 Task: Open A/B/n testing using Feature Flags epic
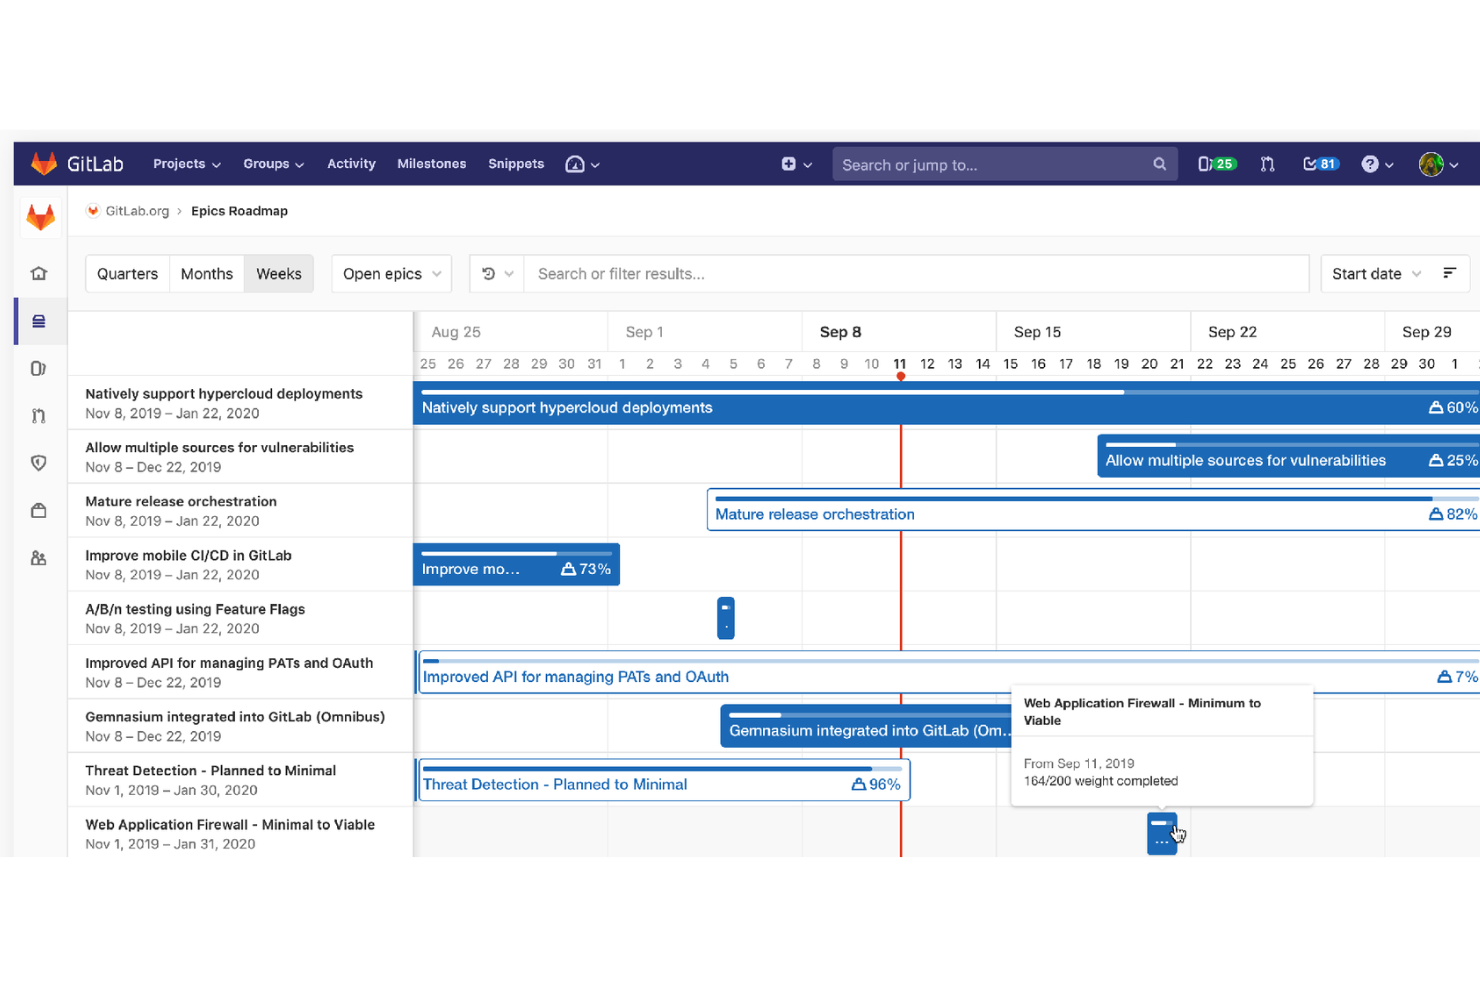tap(195, 609)
